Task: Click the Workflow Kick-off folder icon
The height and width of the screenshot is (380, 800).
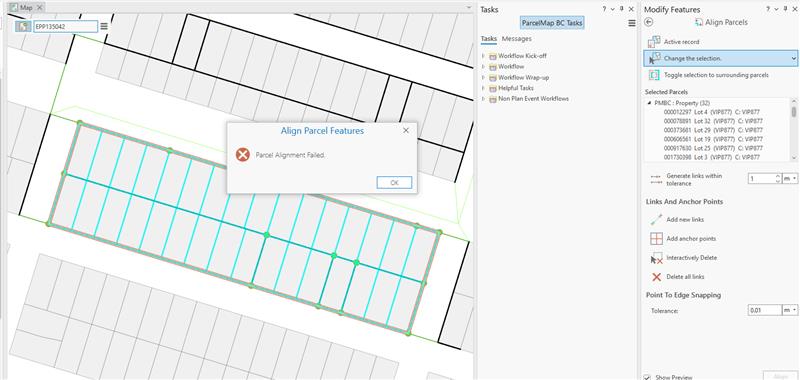Action: [x=492, y=56]
